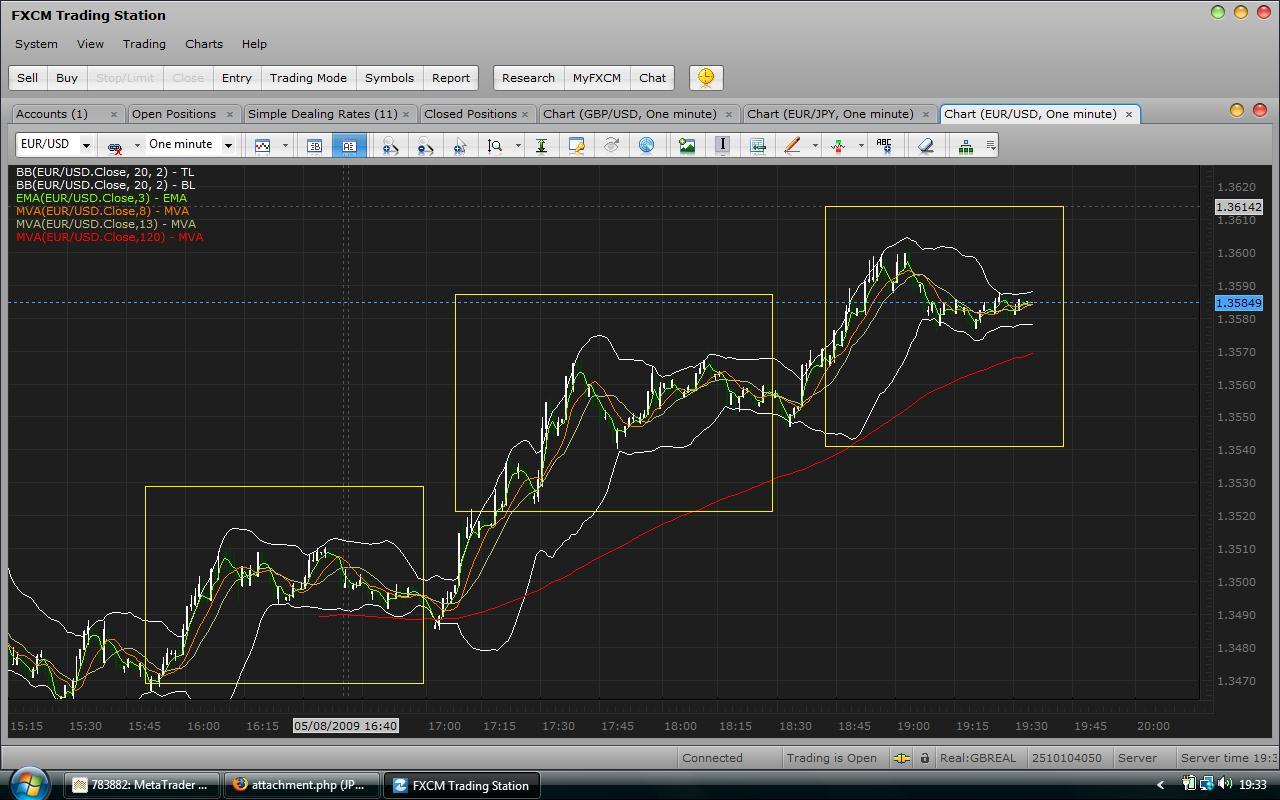
Task: Open the System menu
Action: point(36,44)
